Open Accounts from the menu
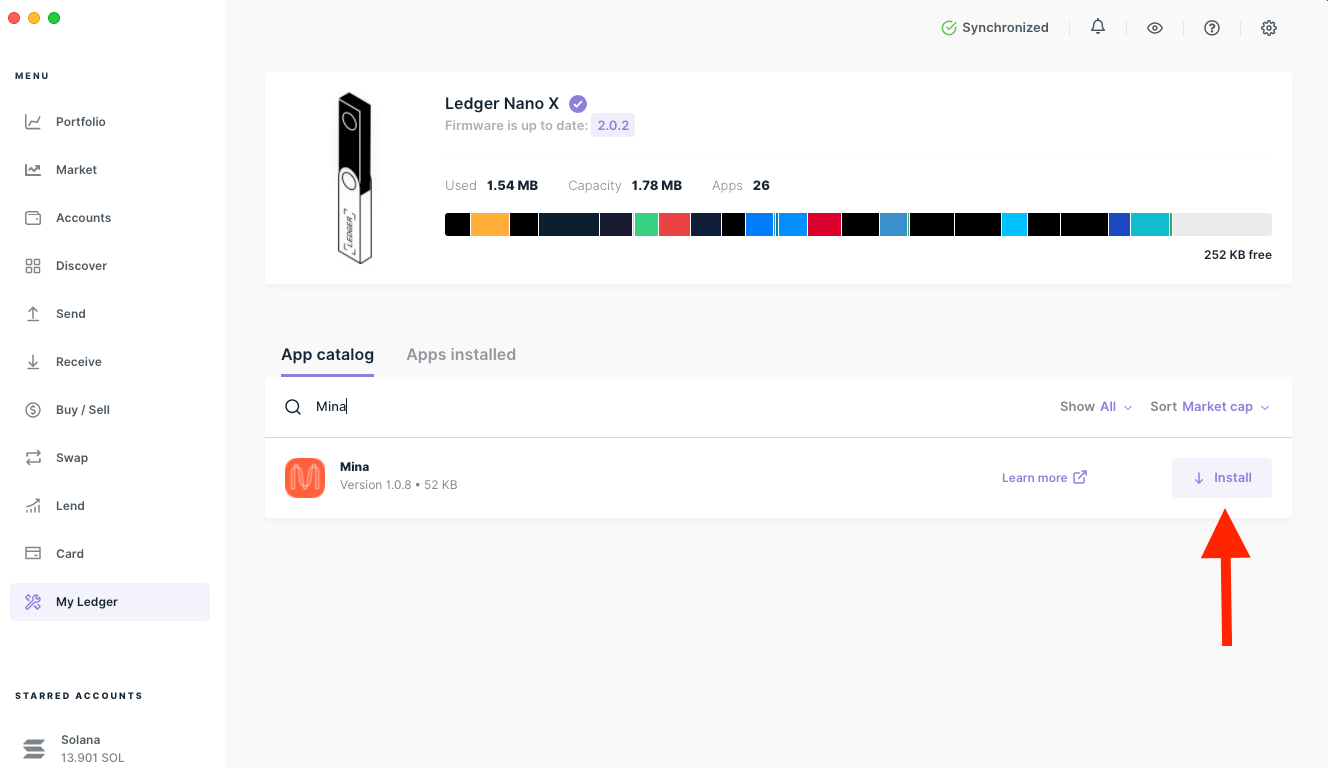 point(110,218)
